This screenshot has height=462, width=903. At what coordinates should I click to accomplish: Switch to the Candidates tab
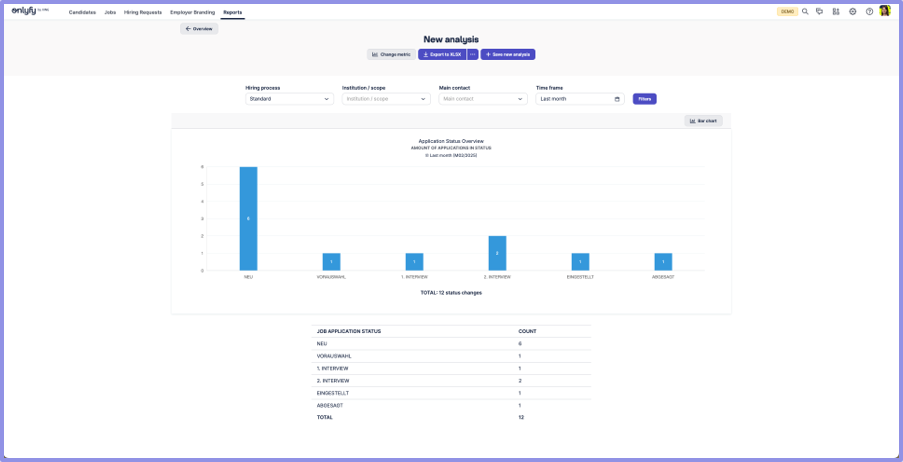click(82, 12)
